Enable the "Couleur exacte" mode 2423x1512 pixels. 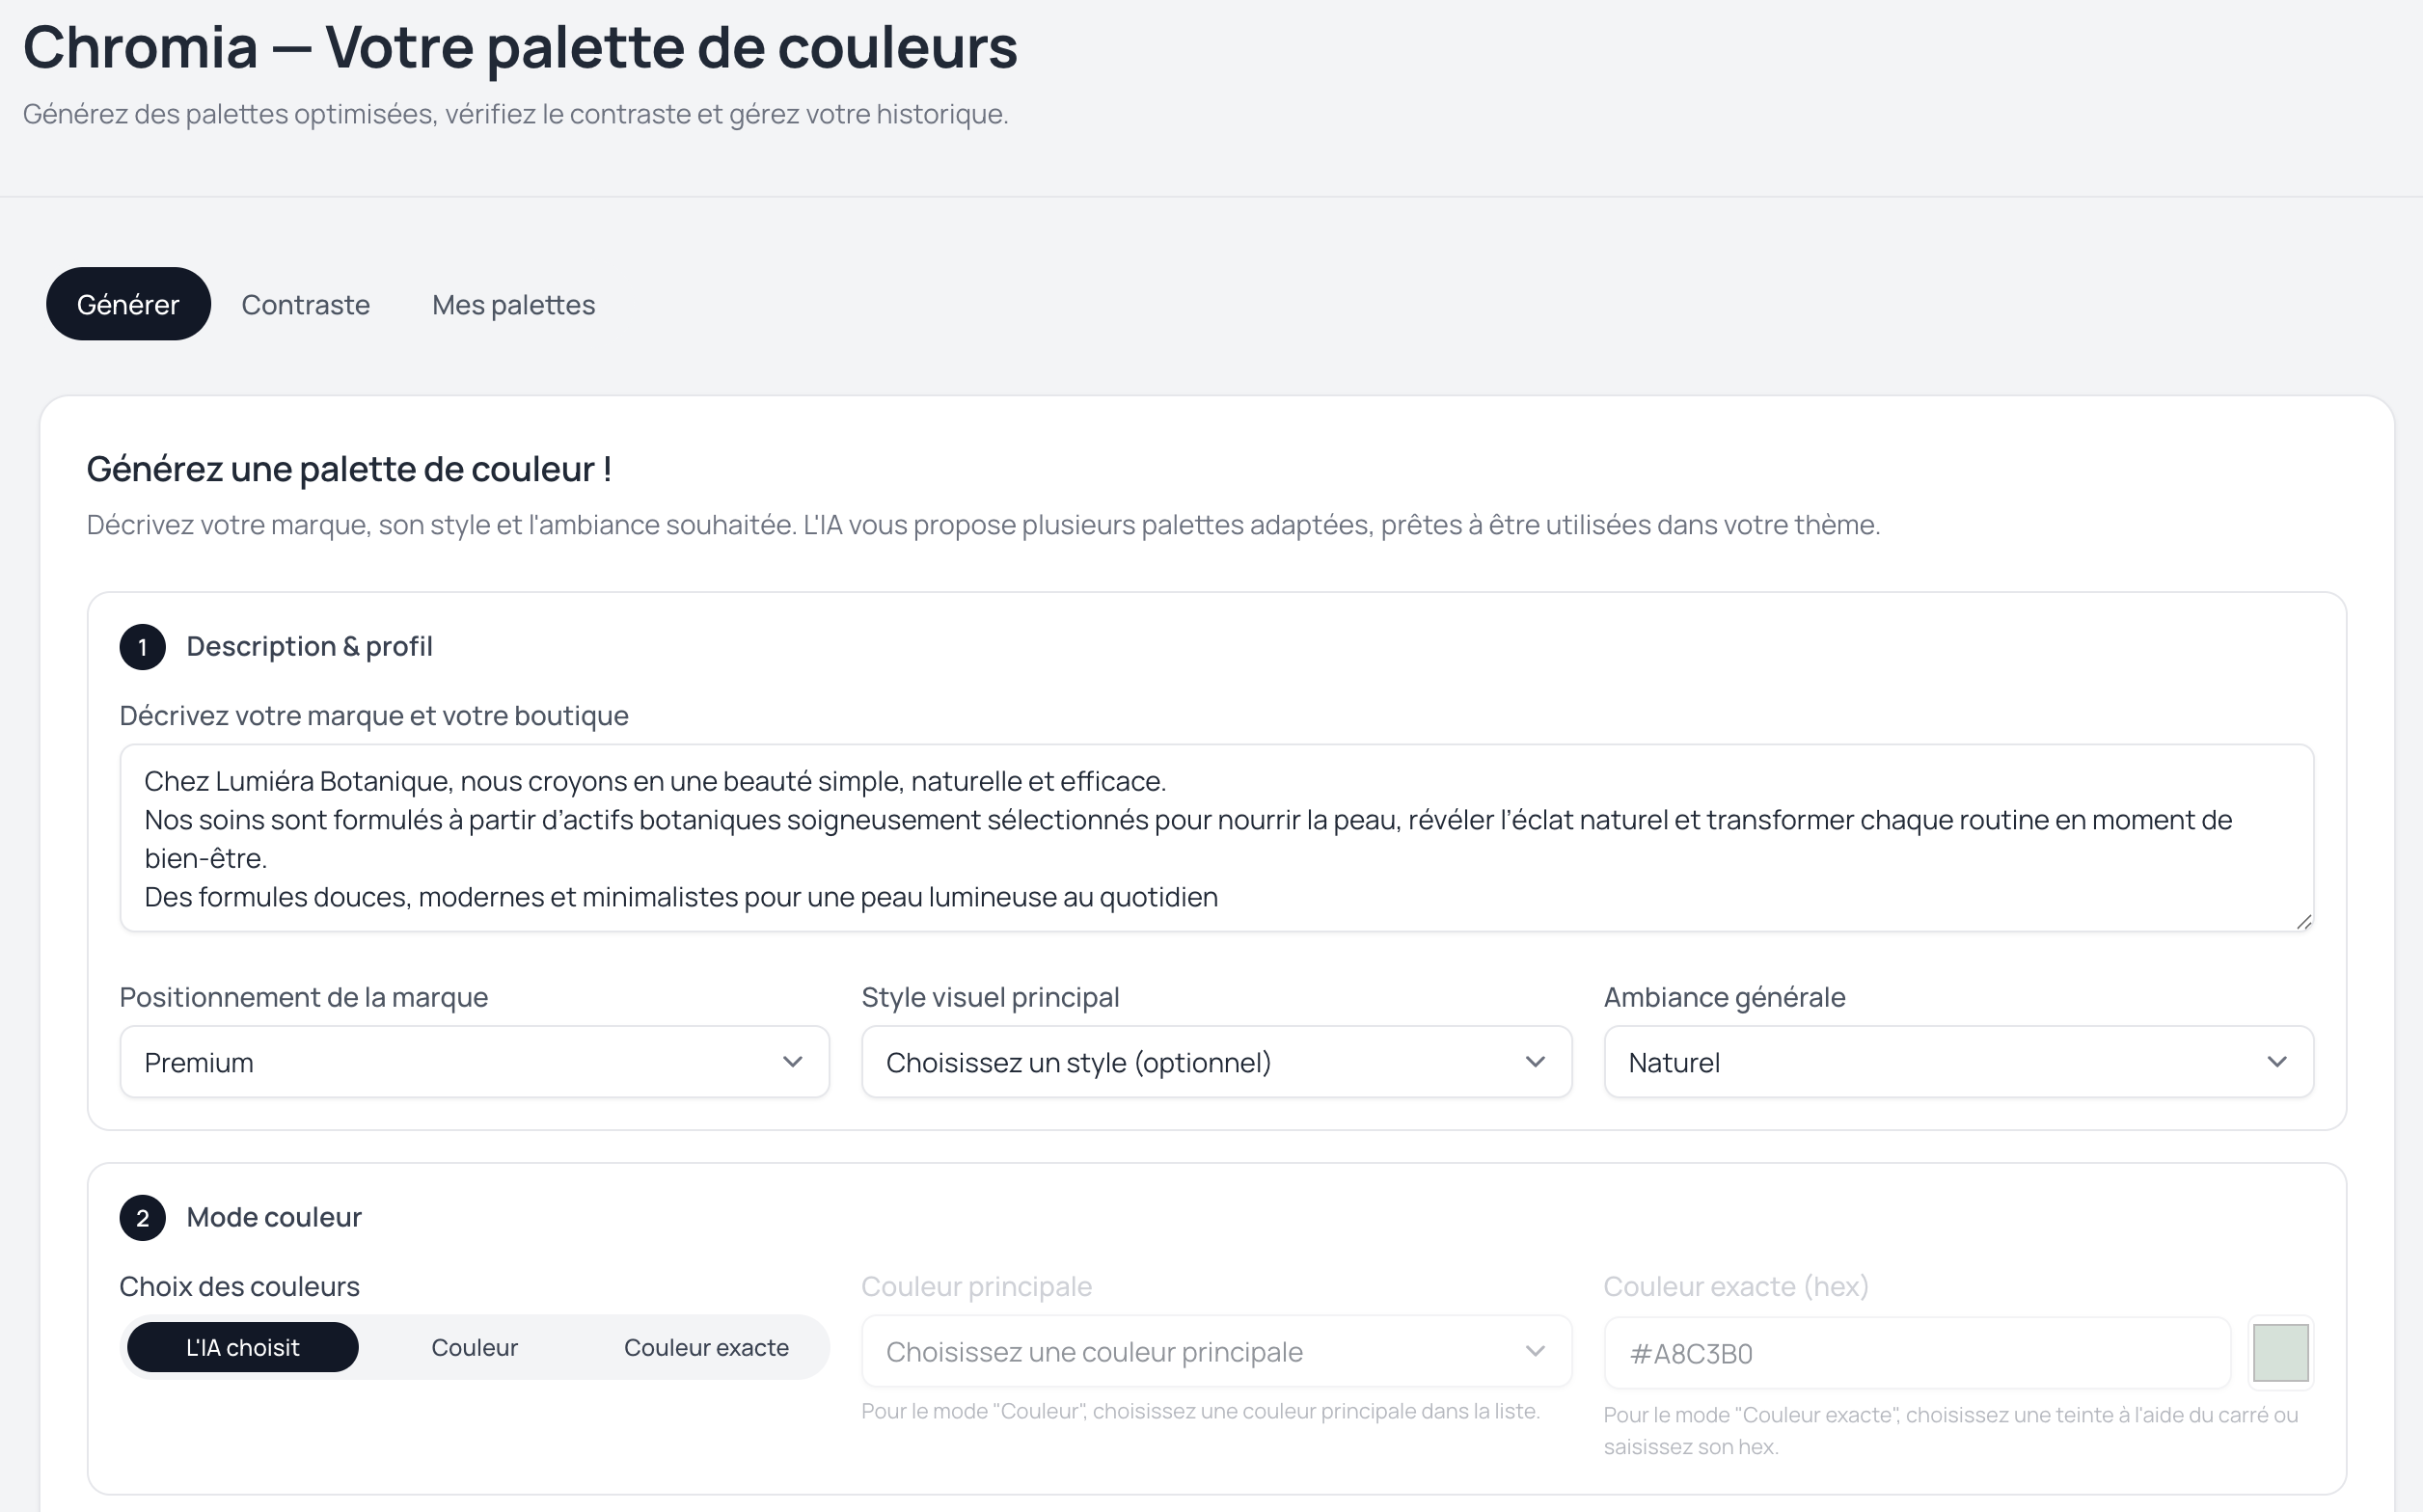[706, 1347]
